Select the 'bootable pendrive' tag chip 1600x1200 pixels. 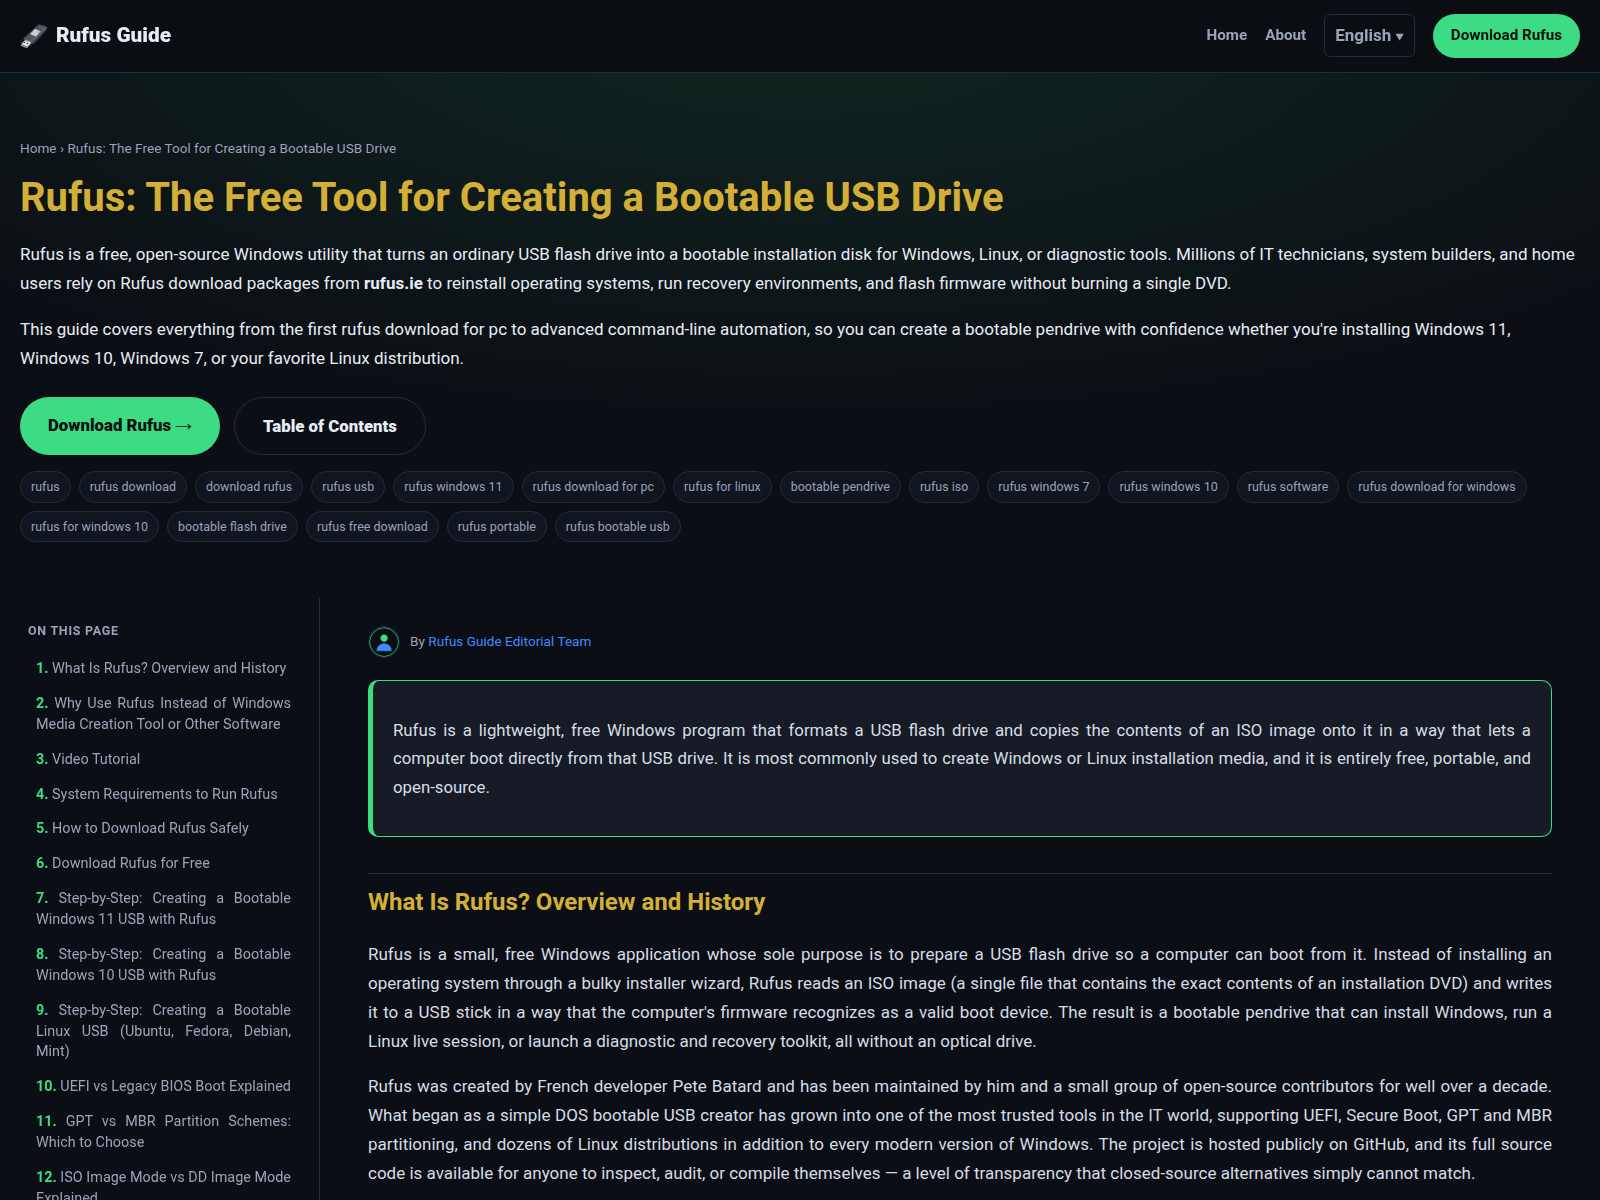point(840,487)
